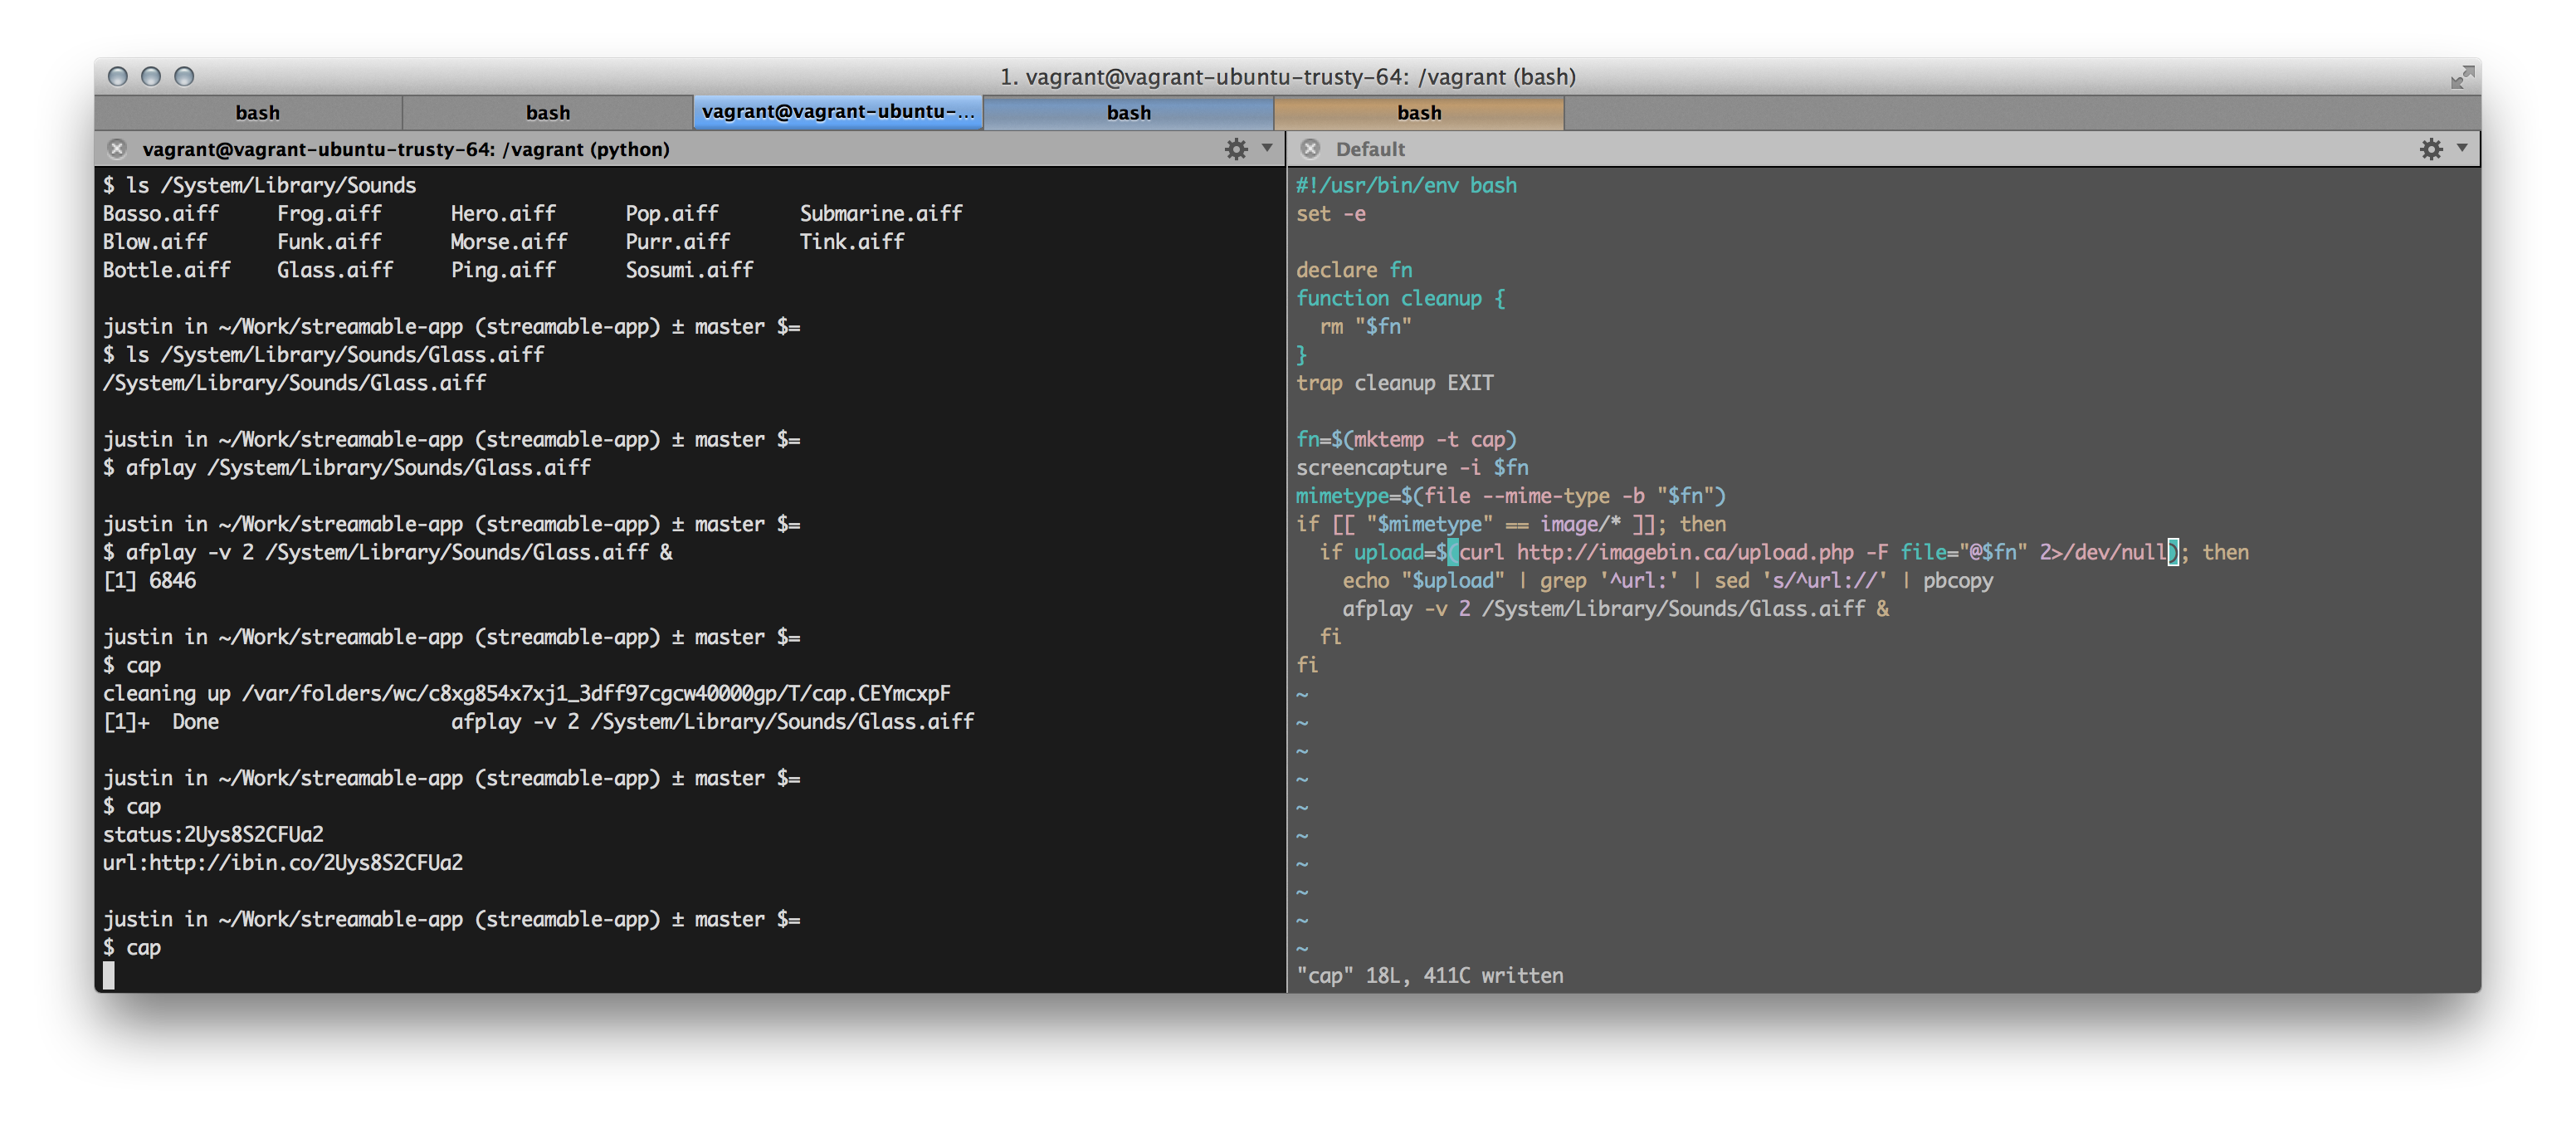Click the Default pane title label
The image size is (2576, 1124).
click(1370, 149)
